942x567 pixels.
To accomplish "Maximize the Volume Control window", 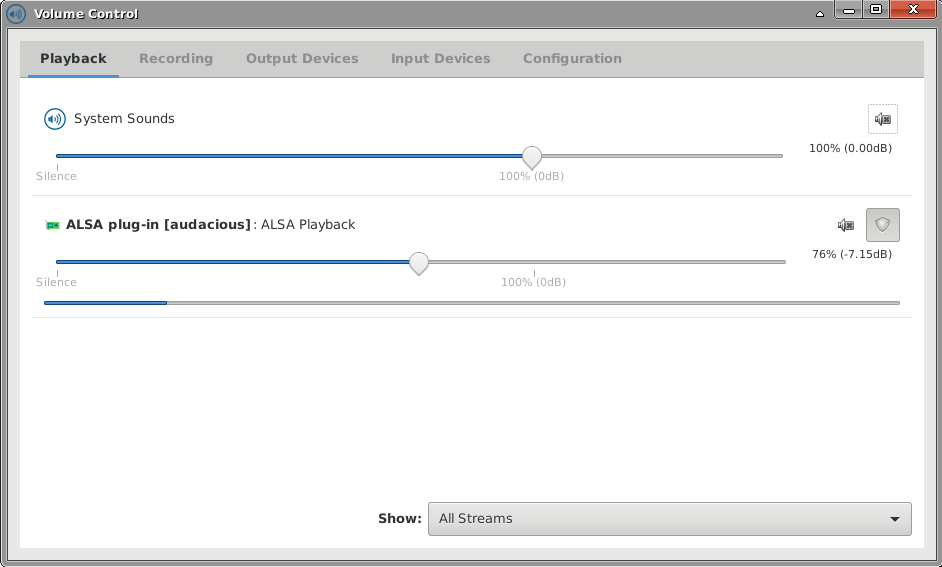I will click(x=876, y=11).
